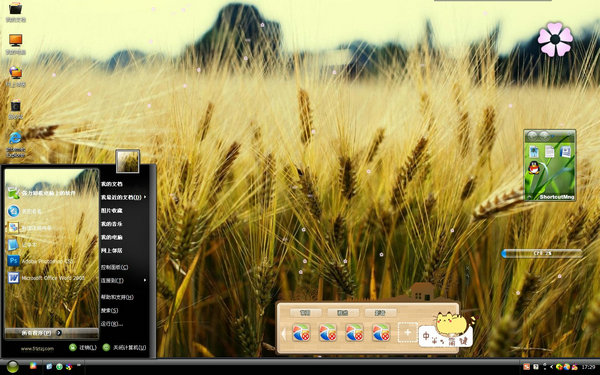Click the red S input method tray icon
This screenshot has width=600, height=375.
pyautogui.click(x=527, y=367)
